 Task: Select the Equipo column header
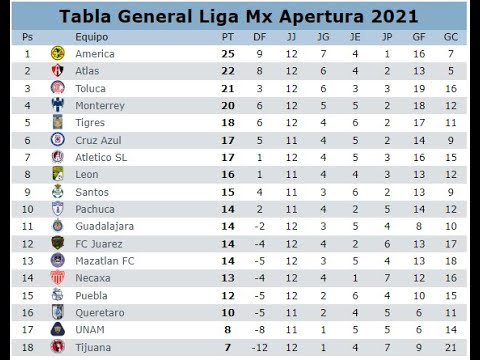[92, 37]
